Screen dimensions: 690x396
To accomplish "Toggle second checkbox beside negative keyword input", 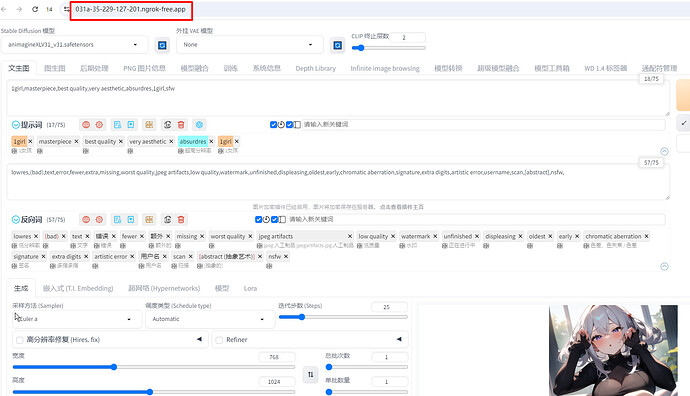I will (x=274, y=219).
